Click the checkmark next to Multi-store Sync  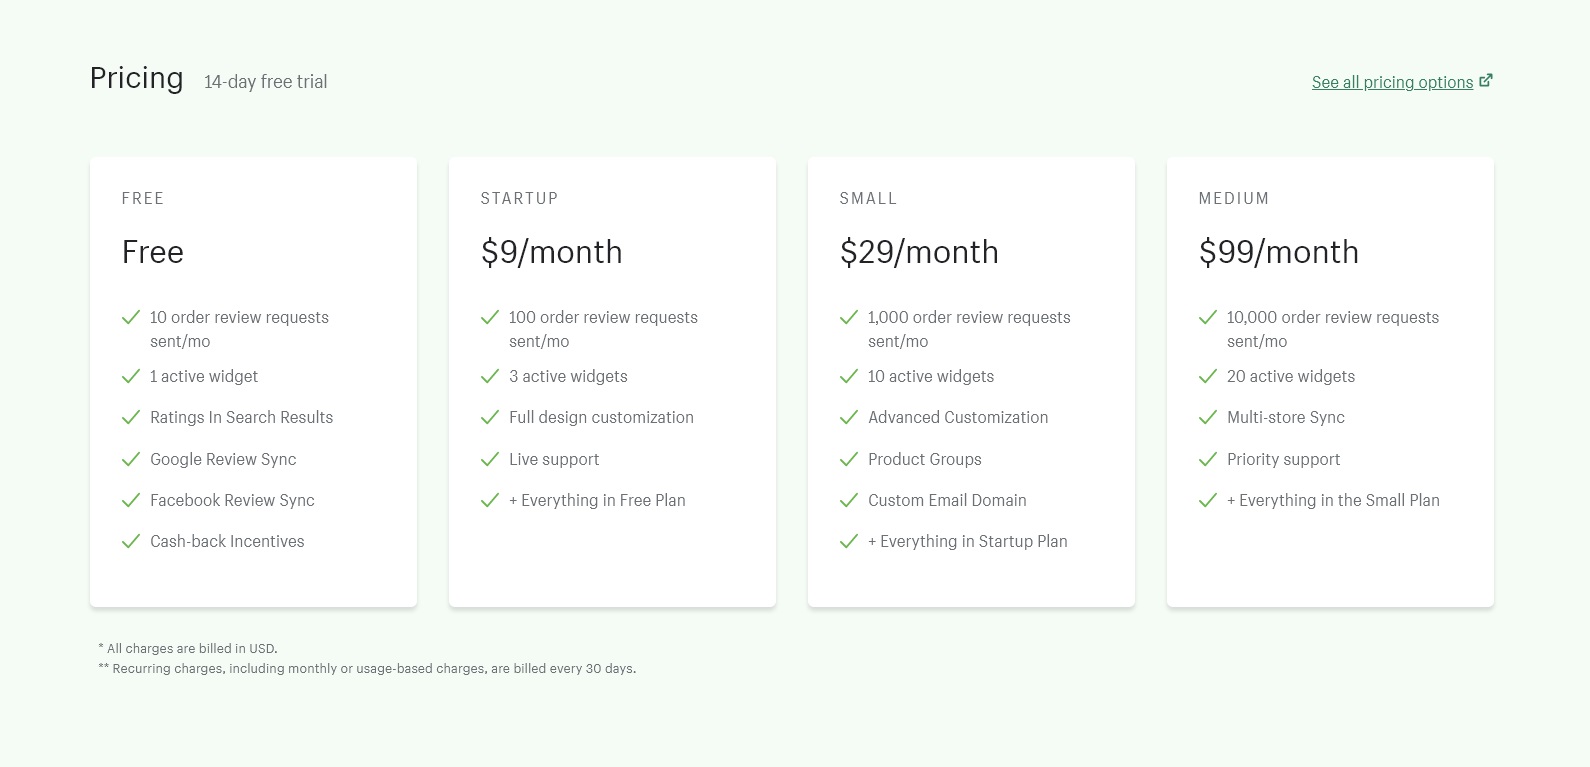(x=1208, y=417)
